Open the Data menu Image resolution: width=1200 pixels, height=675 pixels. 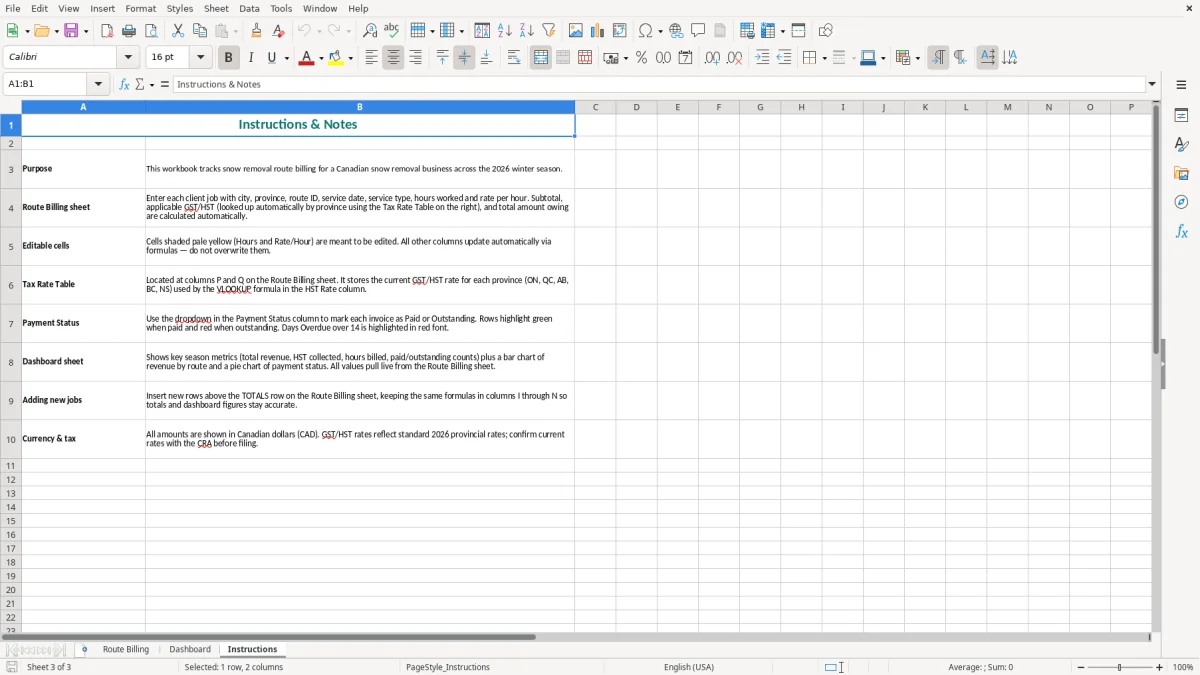pos(249,8)
